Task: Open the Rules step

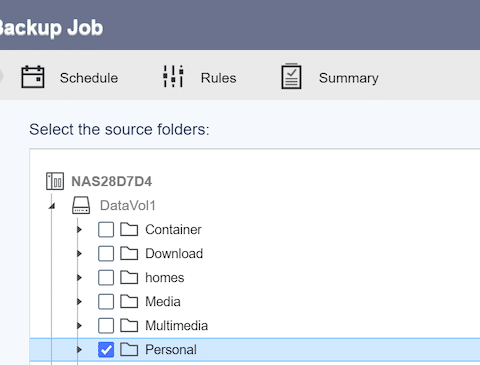Action: 218,78
